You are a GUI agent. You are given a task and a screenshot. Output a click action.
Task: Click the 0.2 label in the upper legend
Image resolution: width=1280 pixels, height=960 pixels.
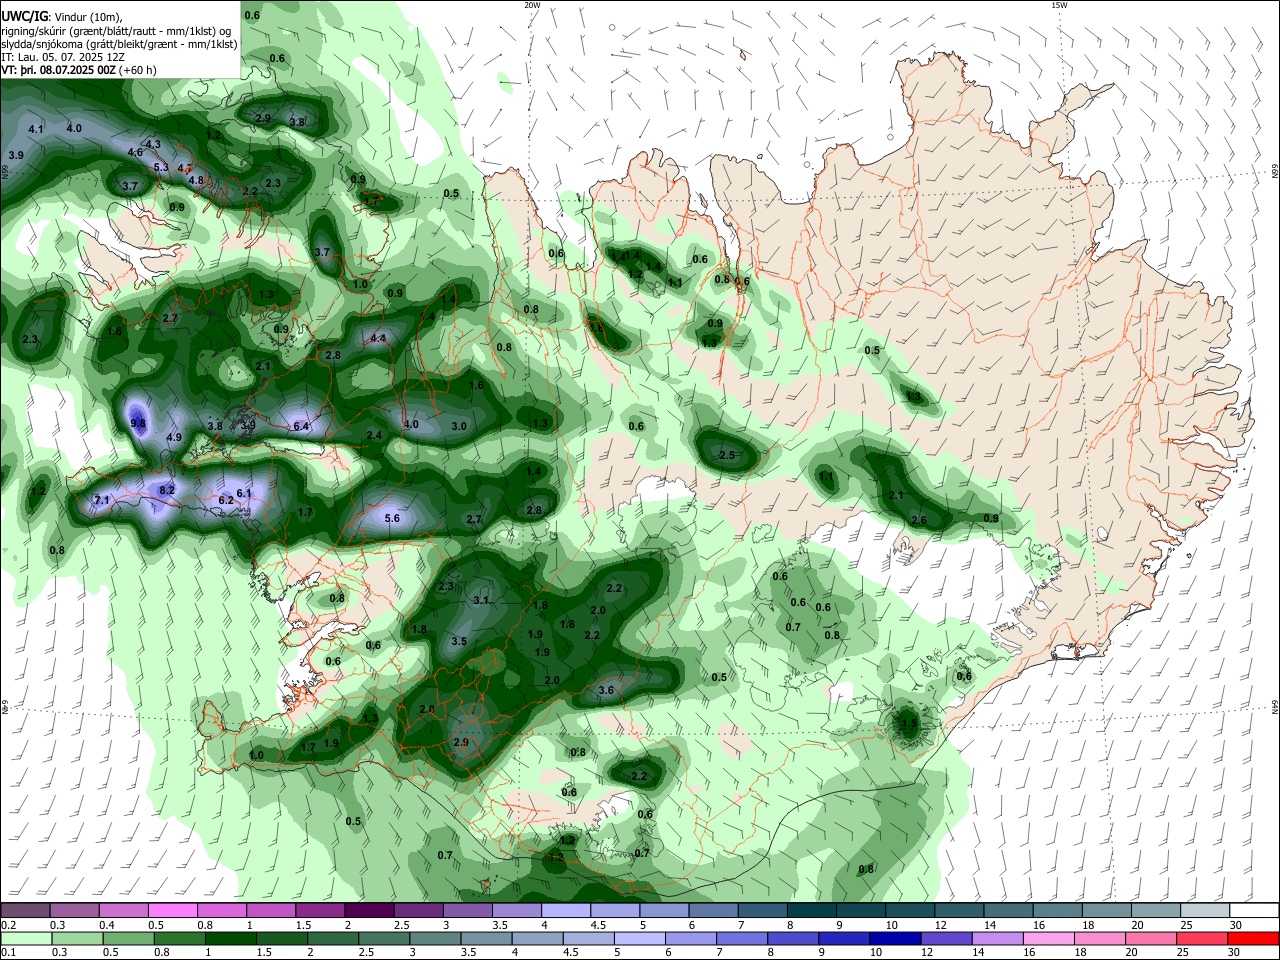tap(8, 925)
